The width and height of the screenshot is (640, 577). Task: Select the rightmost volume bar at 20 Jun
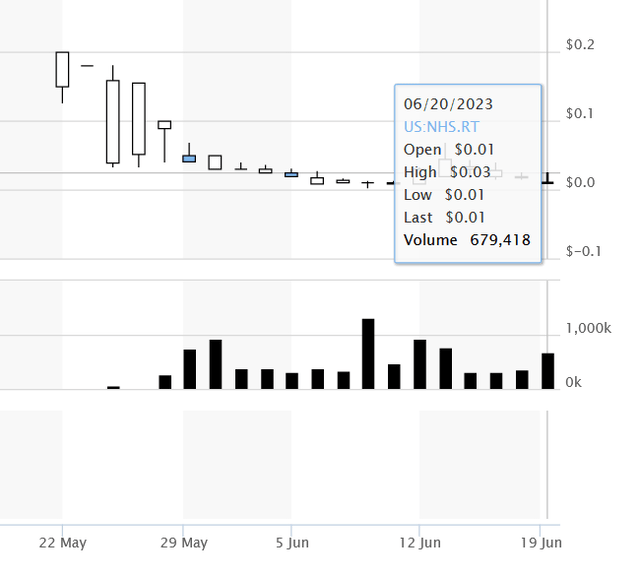pos(548,371)
